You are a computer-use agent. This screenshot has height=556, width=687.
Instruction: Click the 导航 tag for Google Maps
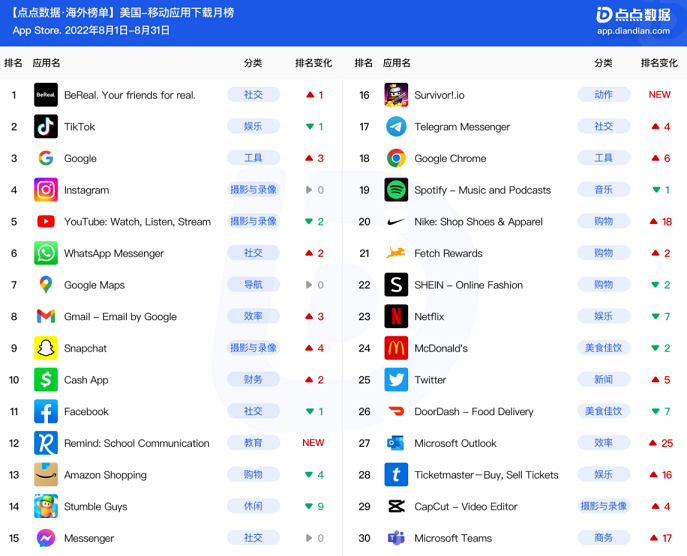[253, 285]
